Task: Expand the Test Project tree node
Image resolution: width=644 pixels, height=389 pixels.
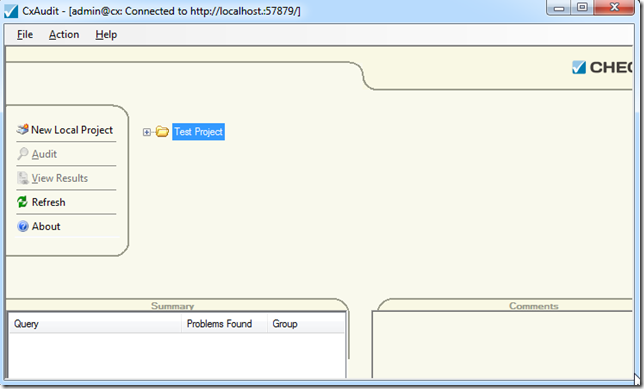Action: pyautogui.click(x=147, y=132)
